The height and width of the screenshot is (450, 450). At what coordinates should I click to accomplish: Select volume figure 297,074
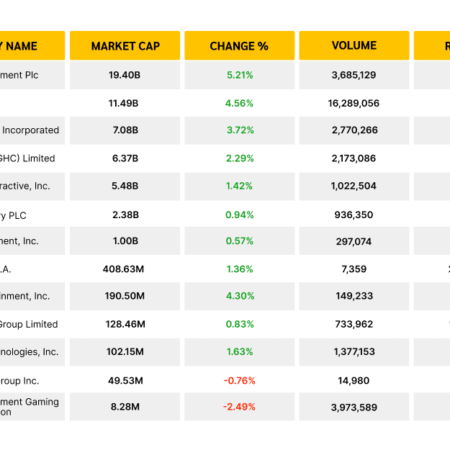click(354, 241)
